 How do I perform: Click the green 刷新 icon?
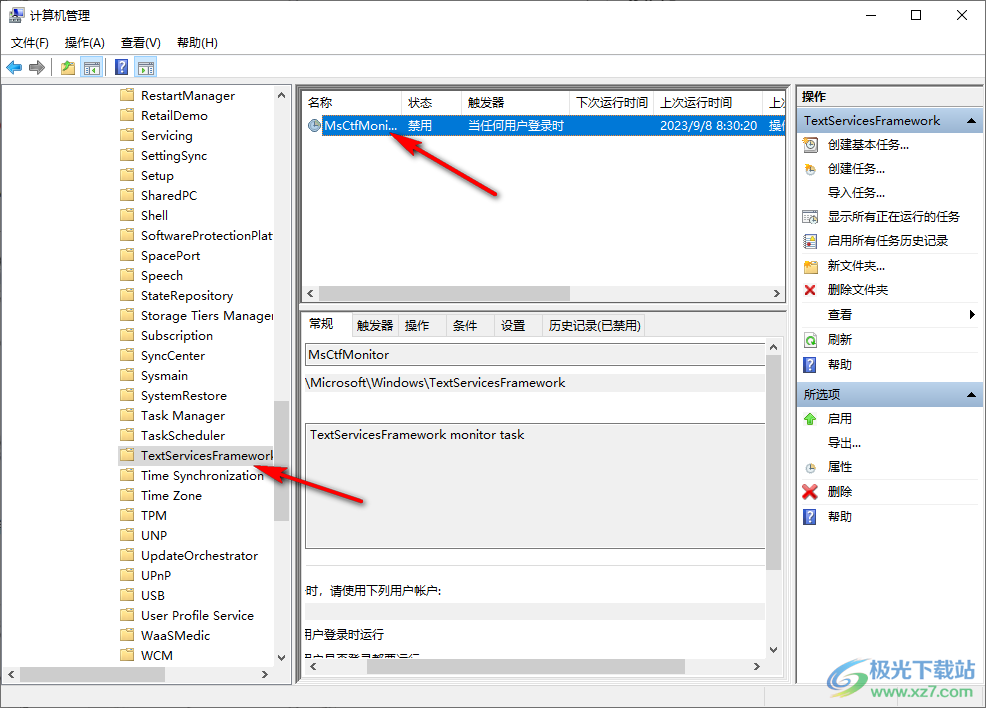[x=811, y=340]
